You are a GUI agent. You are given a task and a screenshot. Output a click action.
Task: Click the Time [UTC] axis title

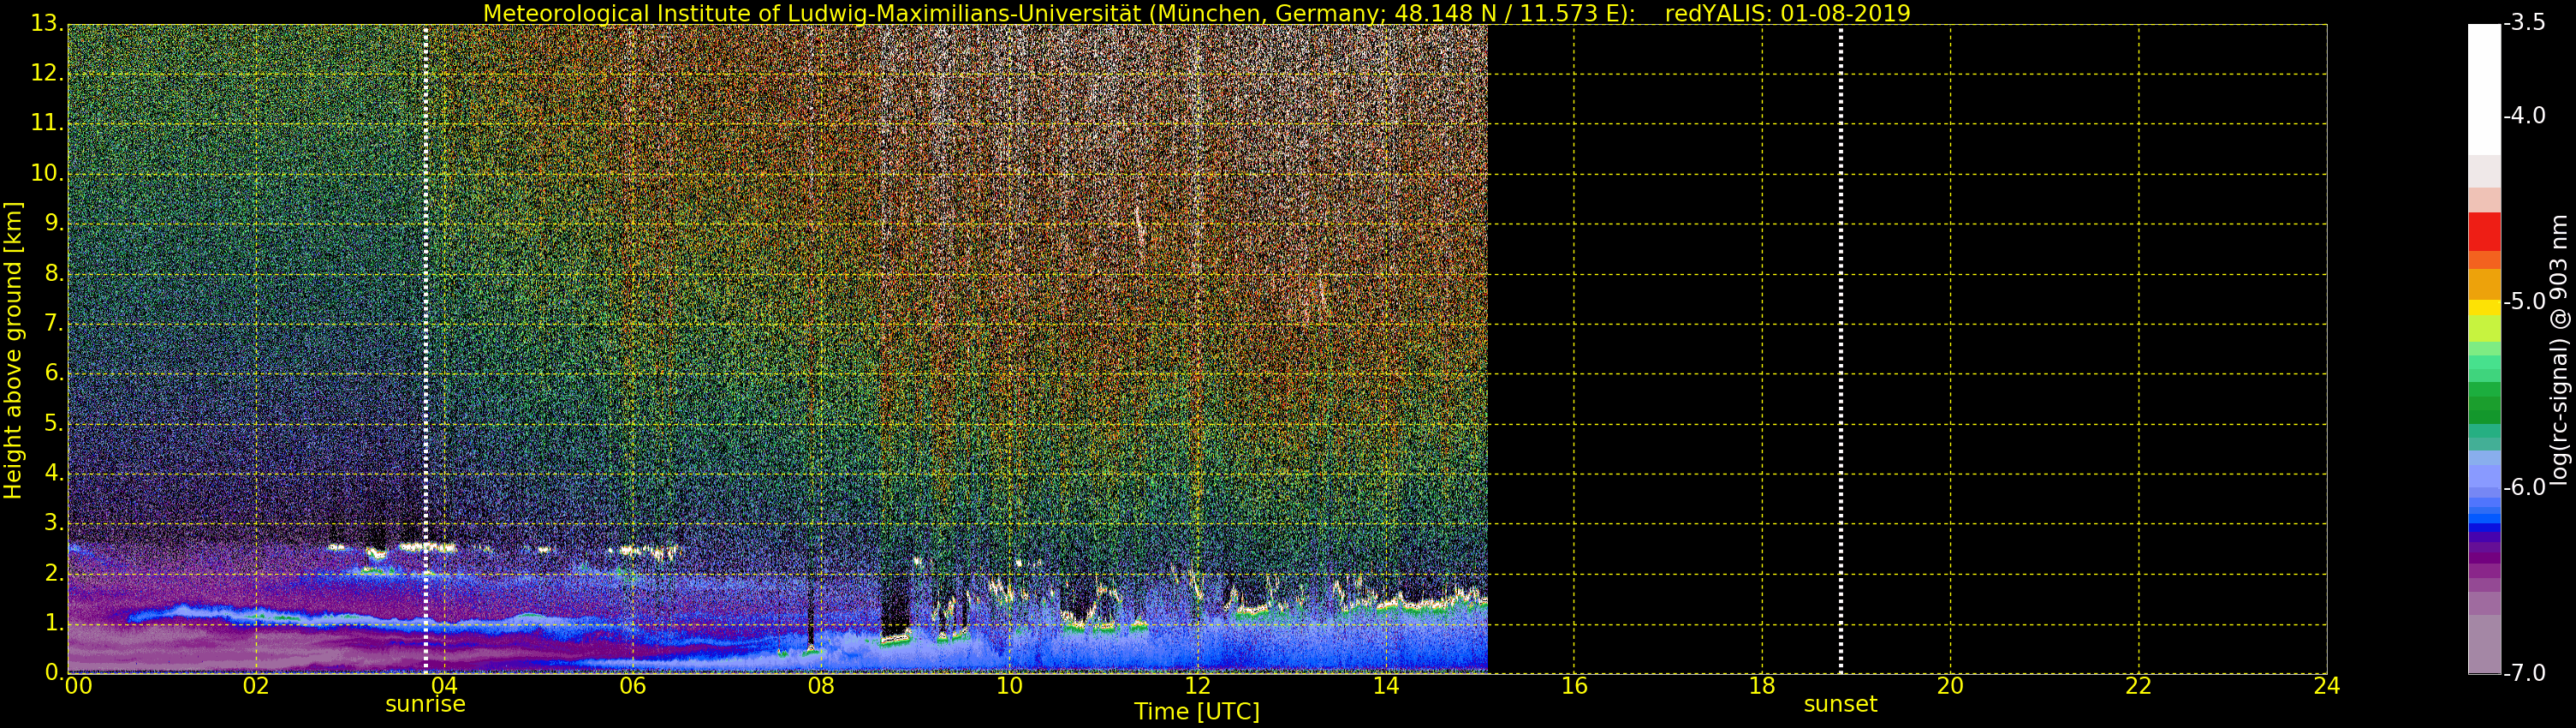coord(1196,712)
